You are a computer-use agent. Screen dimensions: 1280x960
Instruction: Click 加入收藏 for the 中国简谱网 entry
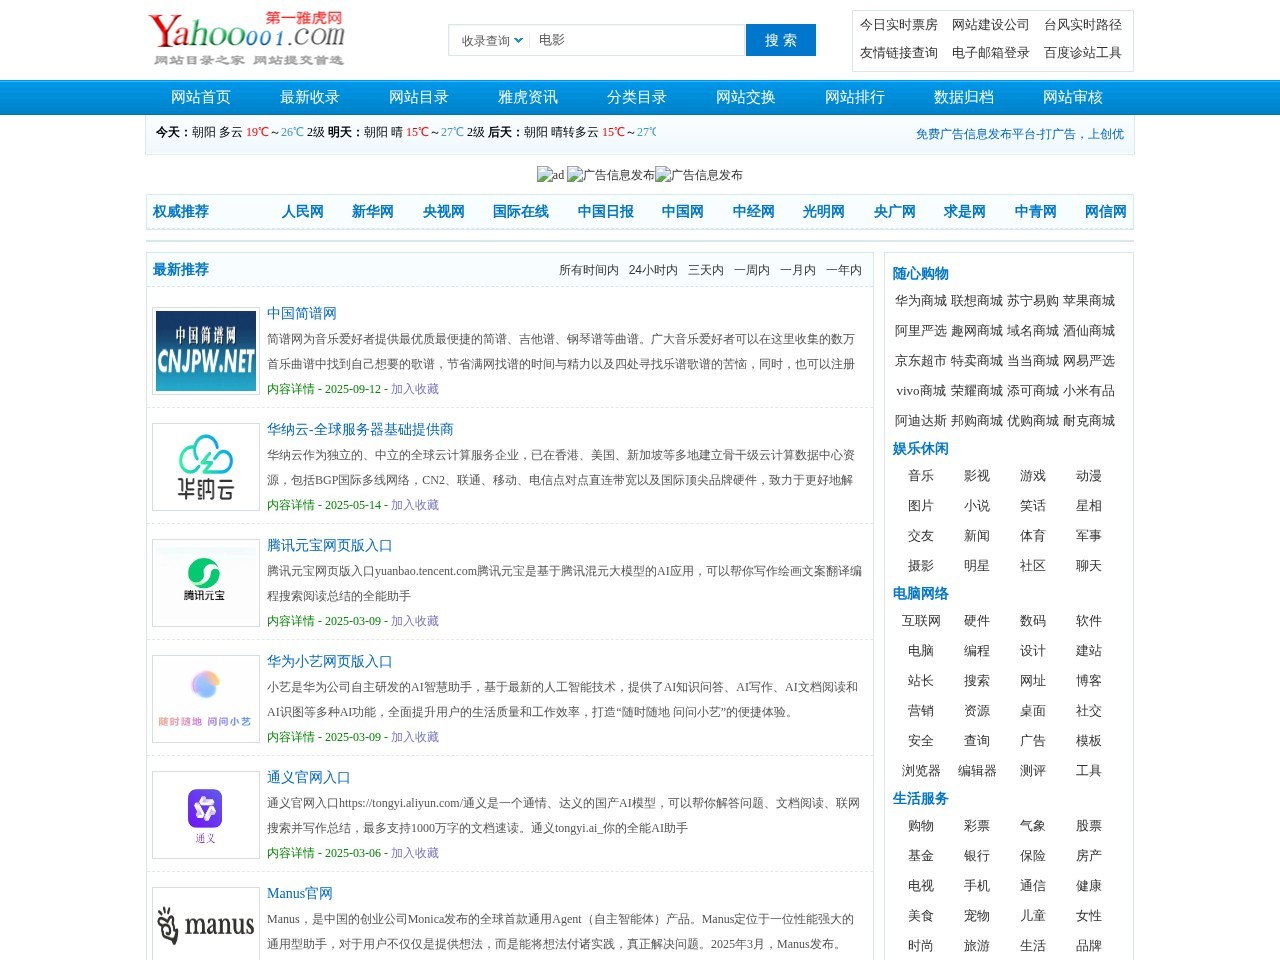pos(415,389)
